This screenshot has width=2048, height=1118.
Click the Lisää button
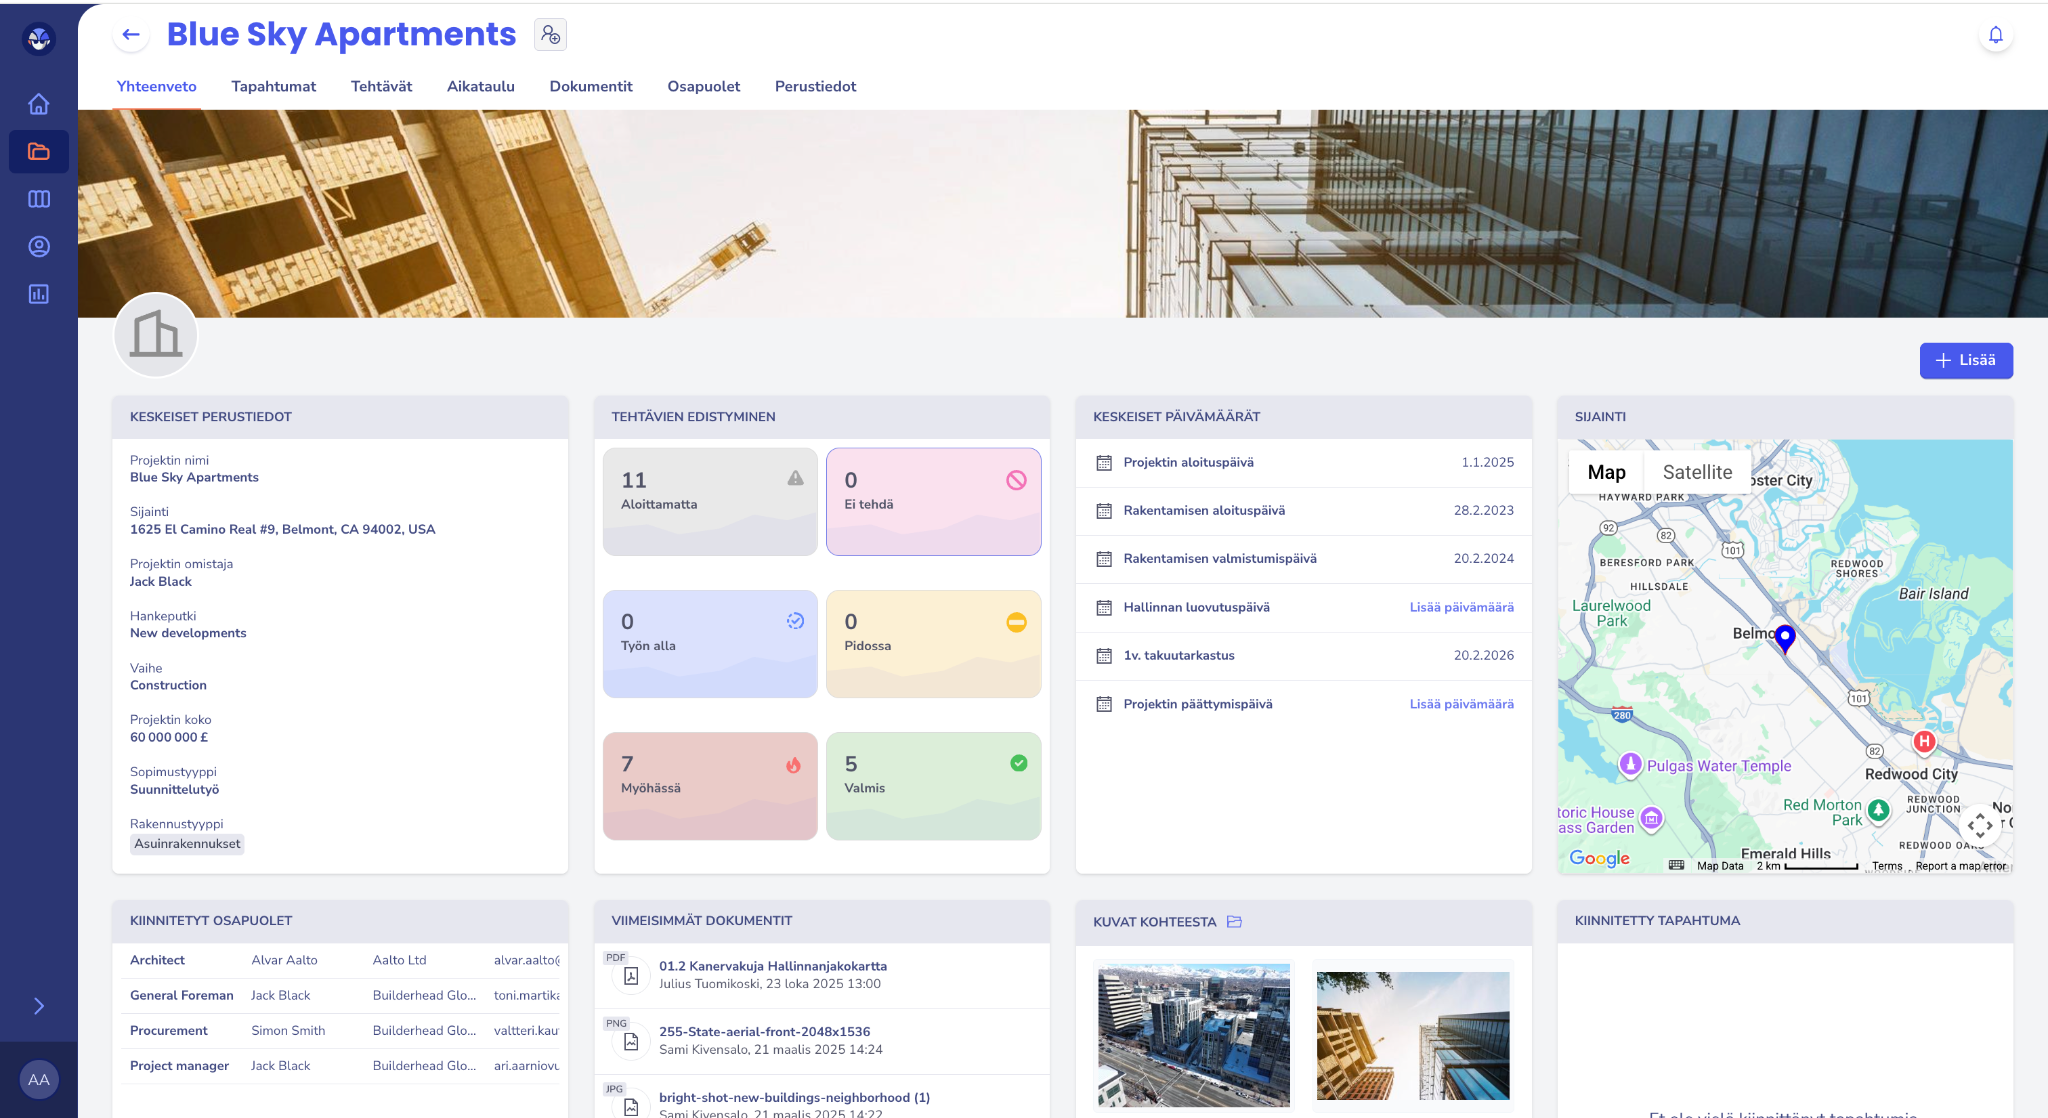[x=1965, y=360]
